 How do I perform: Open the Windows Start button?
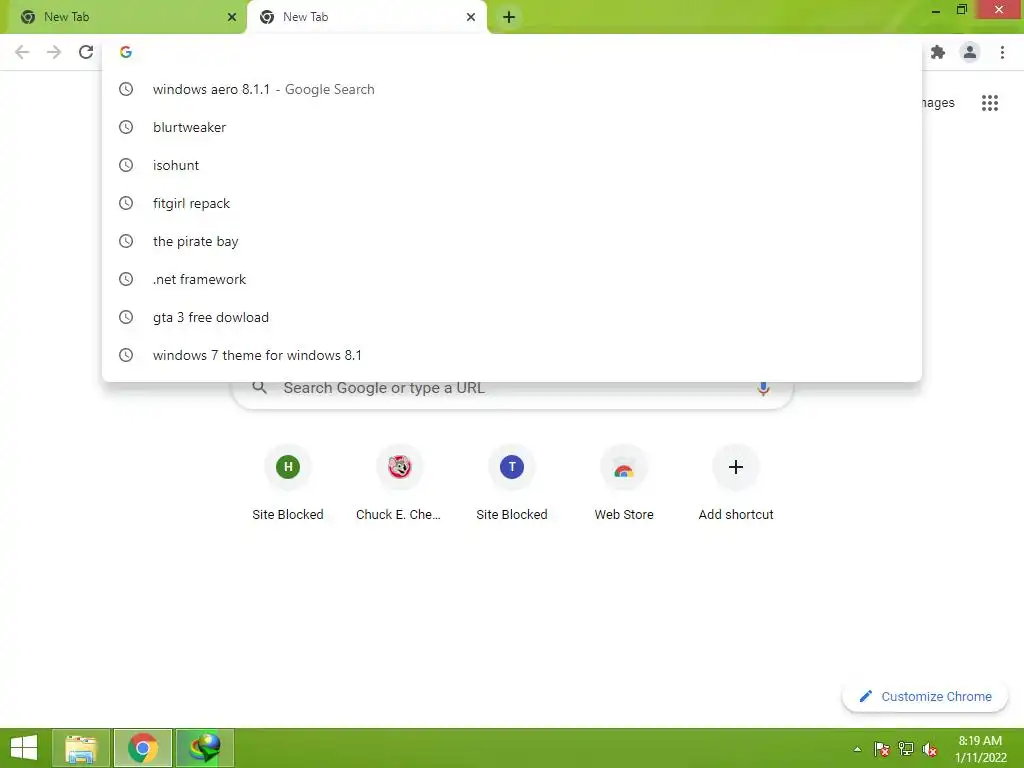click(x=24, y=748)
